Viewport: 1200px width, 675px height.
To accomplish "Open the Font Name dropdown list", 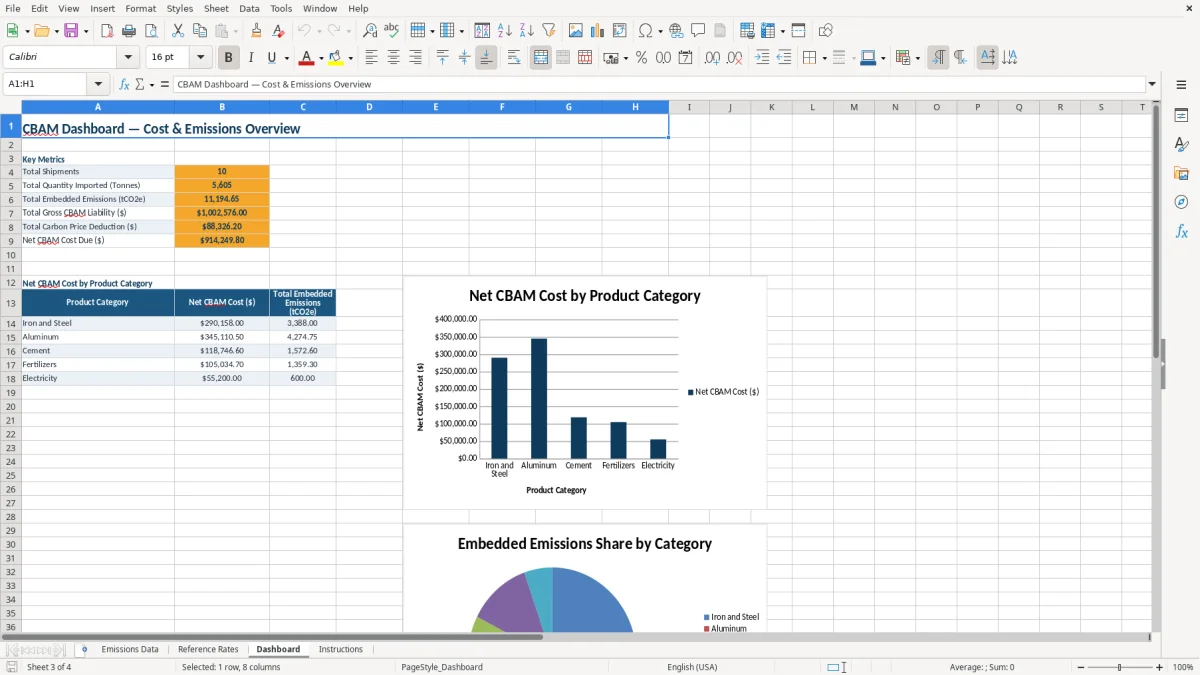I will (x=128, y=58).
